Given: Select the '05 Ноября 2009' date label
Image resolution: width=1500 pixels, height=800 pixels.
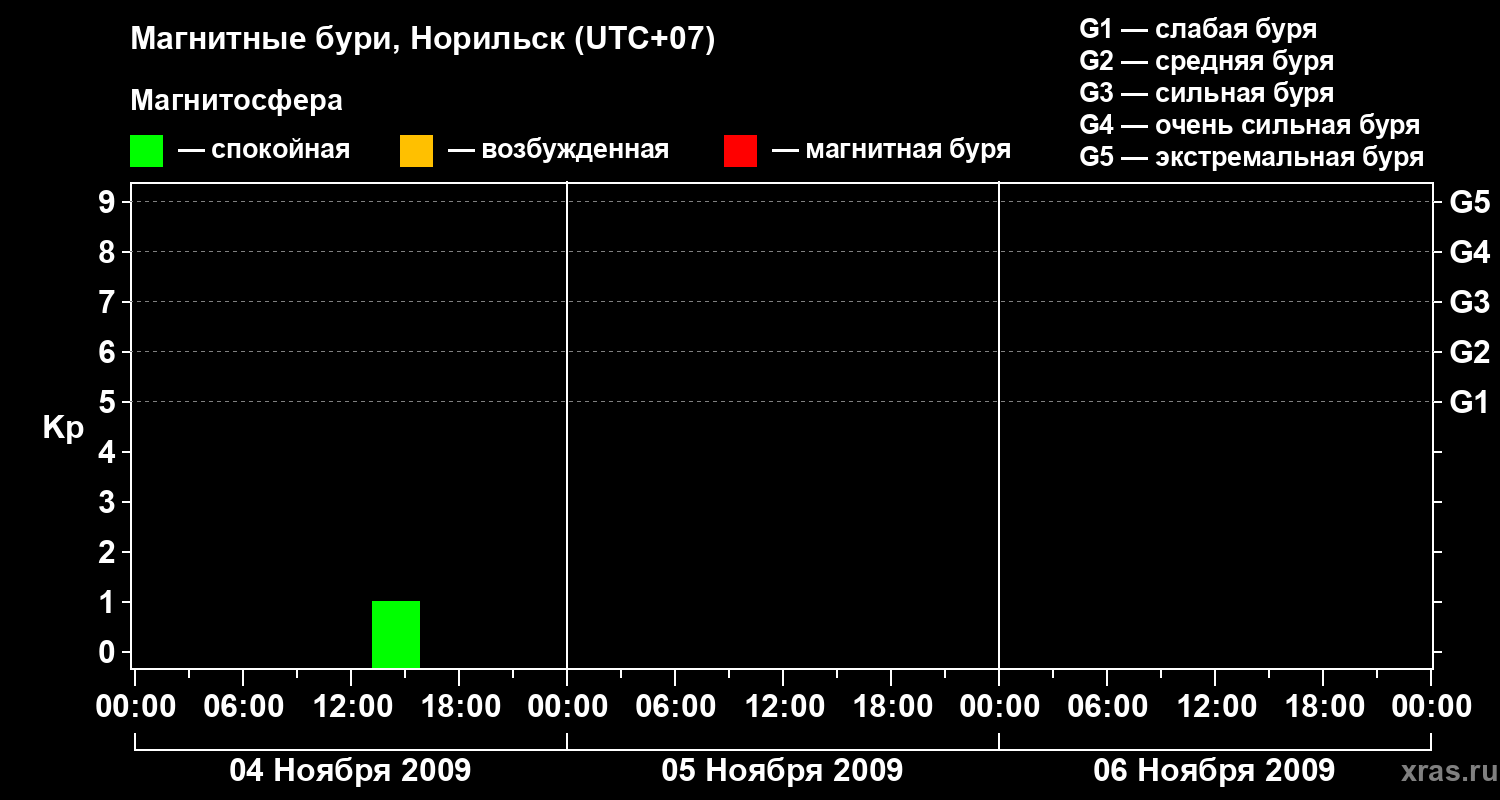Looking at the screenshot, I should tap(782, 770).
